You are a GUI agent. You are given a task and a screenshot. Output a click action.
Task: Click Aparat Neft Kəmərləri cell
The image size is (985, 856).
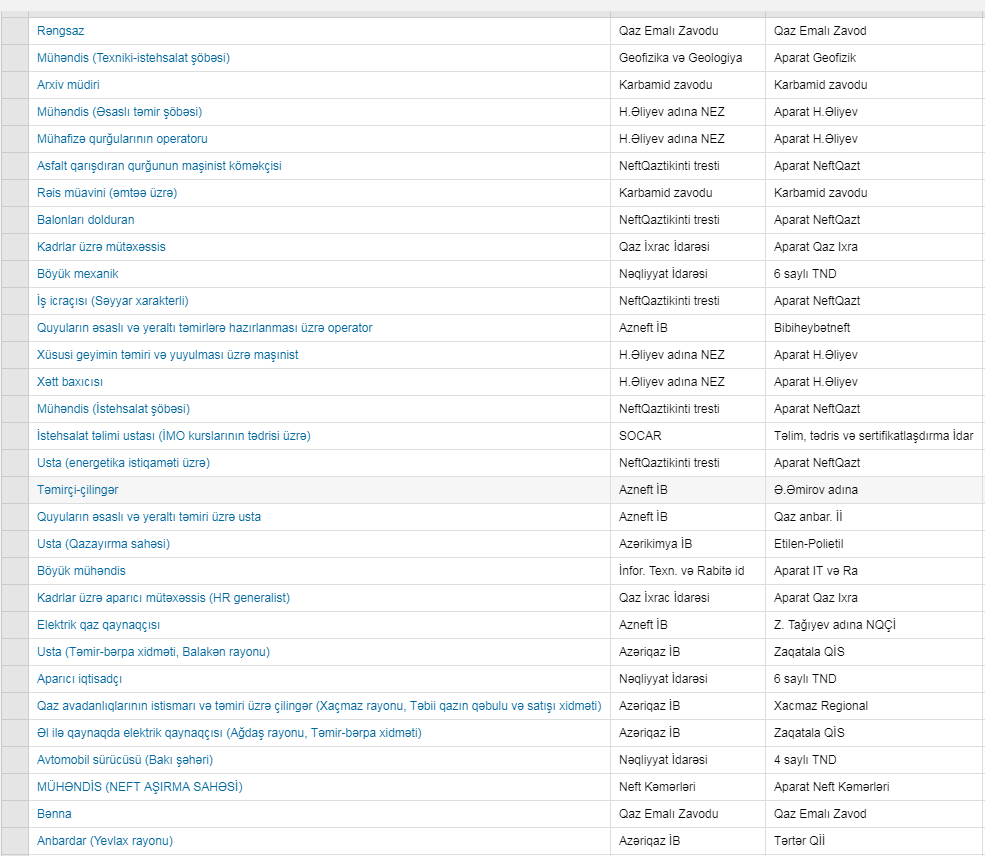click(x=875, y=787)
